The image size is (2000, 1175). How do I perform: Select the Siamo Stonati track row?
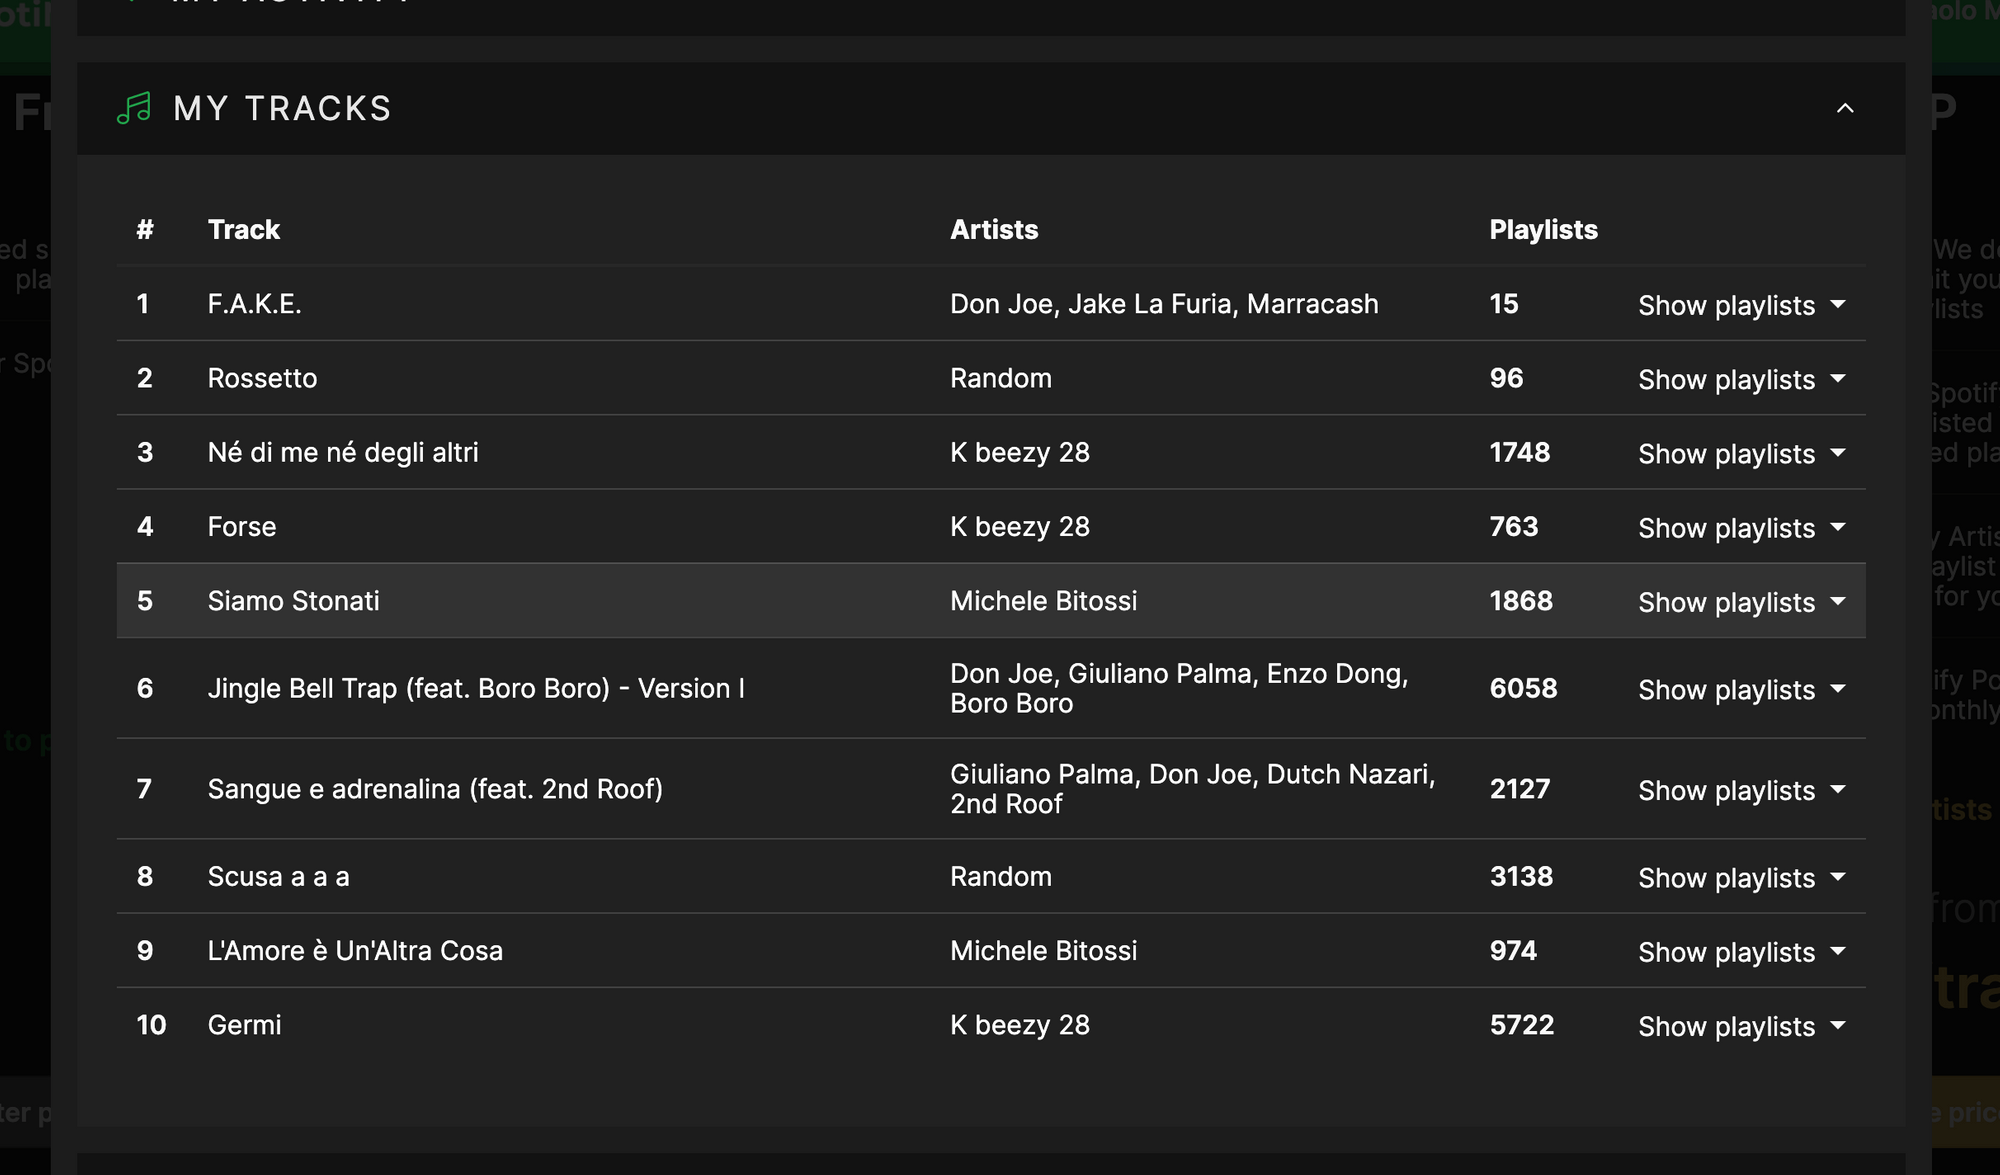pos(991,601)
